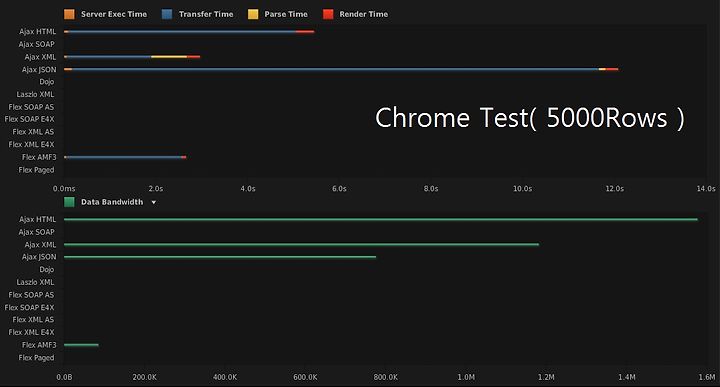
Task: Click Flex SOAP E4X label in Data Bandwidth chart
Action: tap(29, 307)
